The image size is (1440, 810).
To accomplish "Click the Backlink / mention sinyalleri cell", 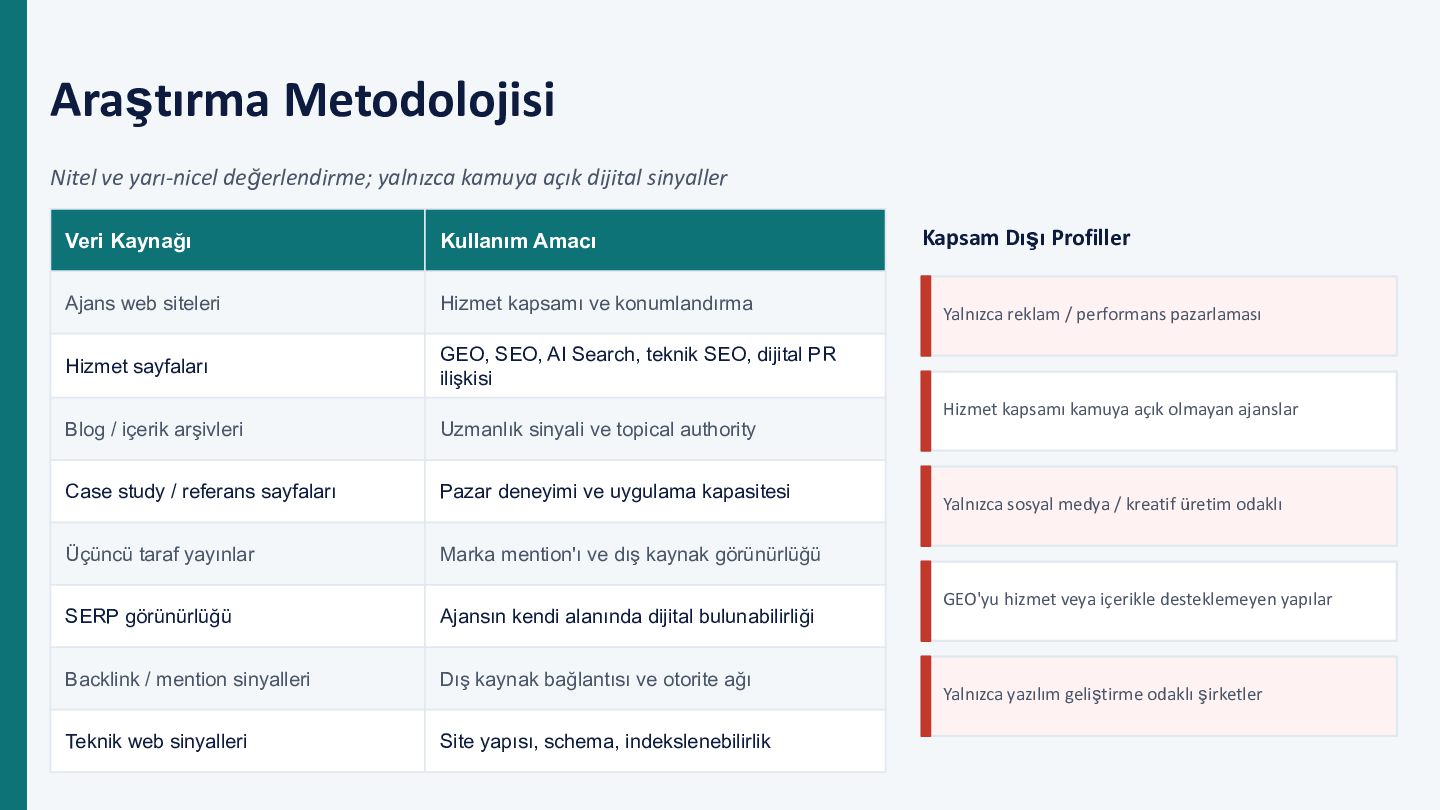I will coord(238,679).
